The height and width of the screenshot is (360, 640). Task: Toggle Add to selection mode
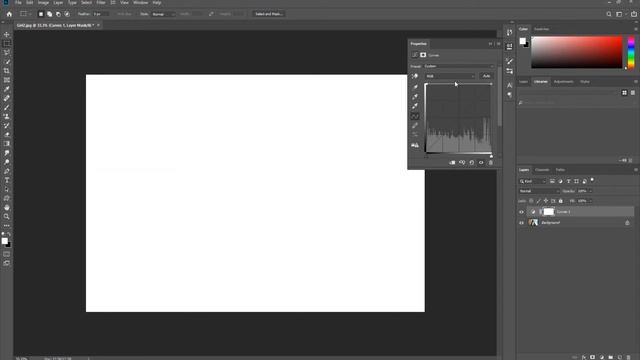pos(49,14)
